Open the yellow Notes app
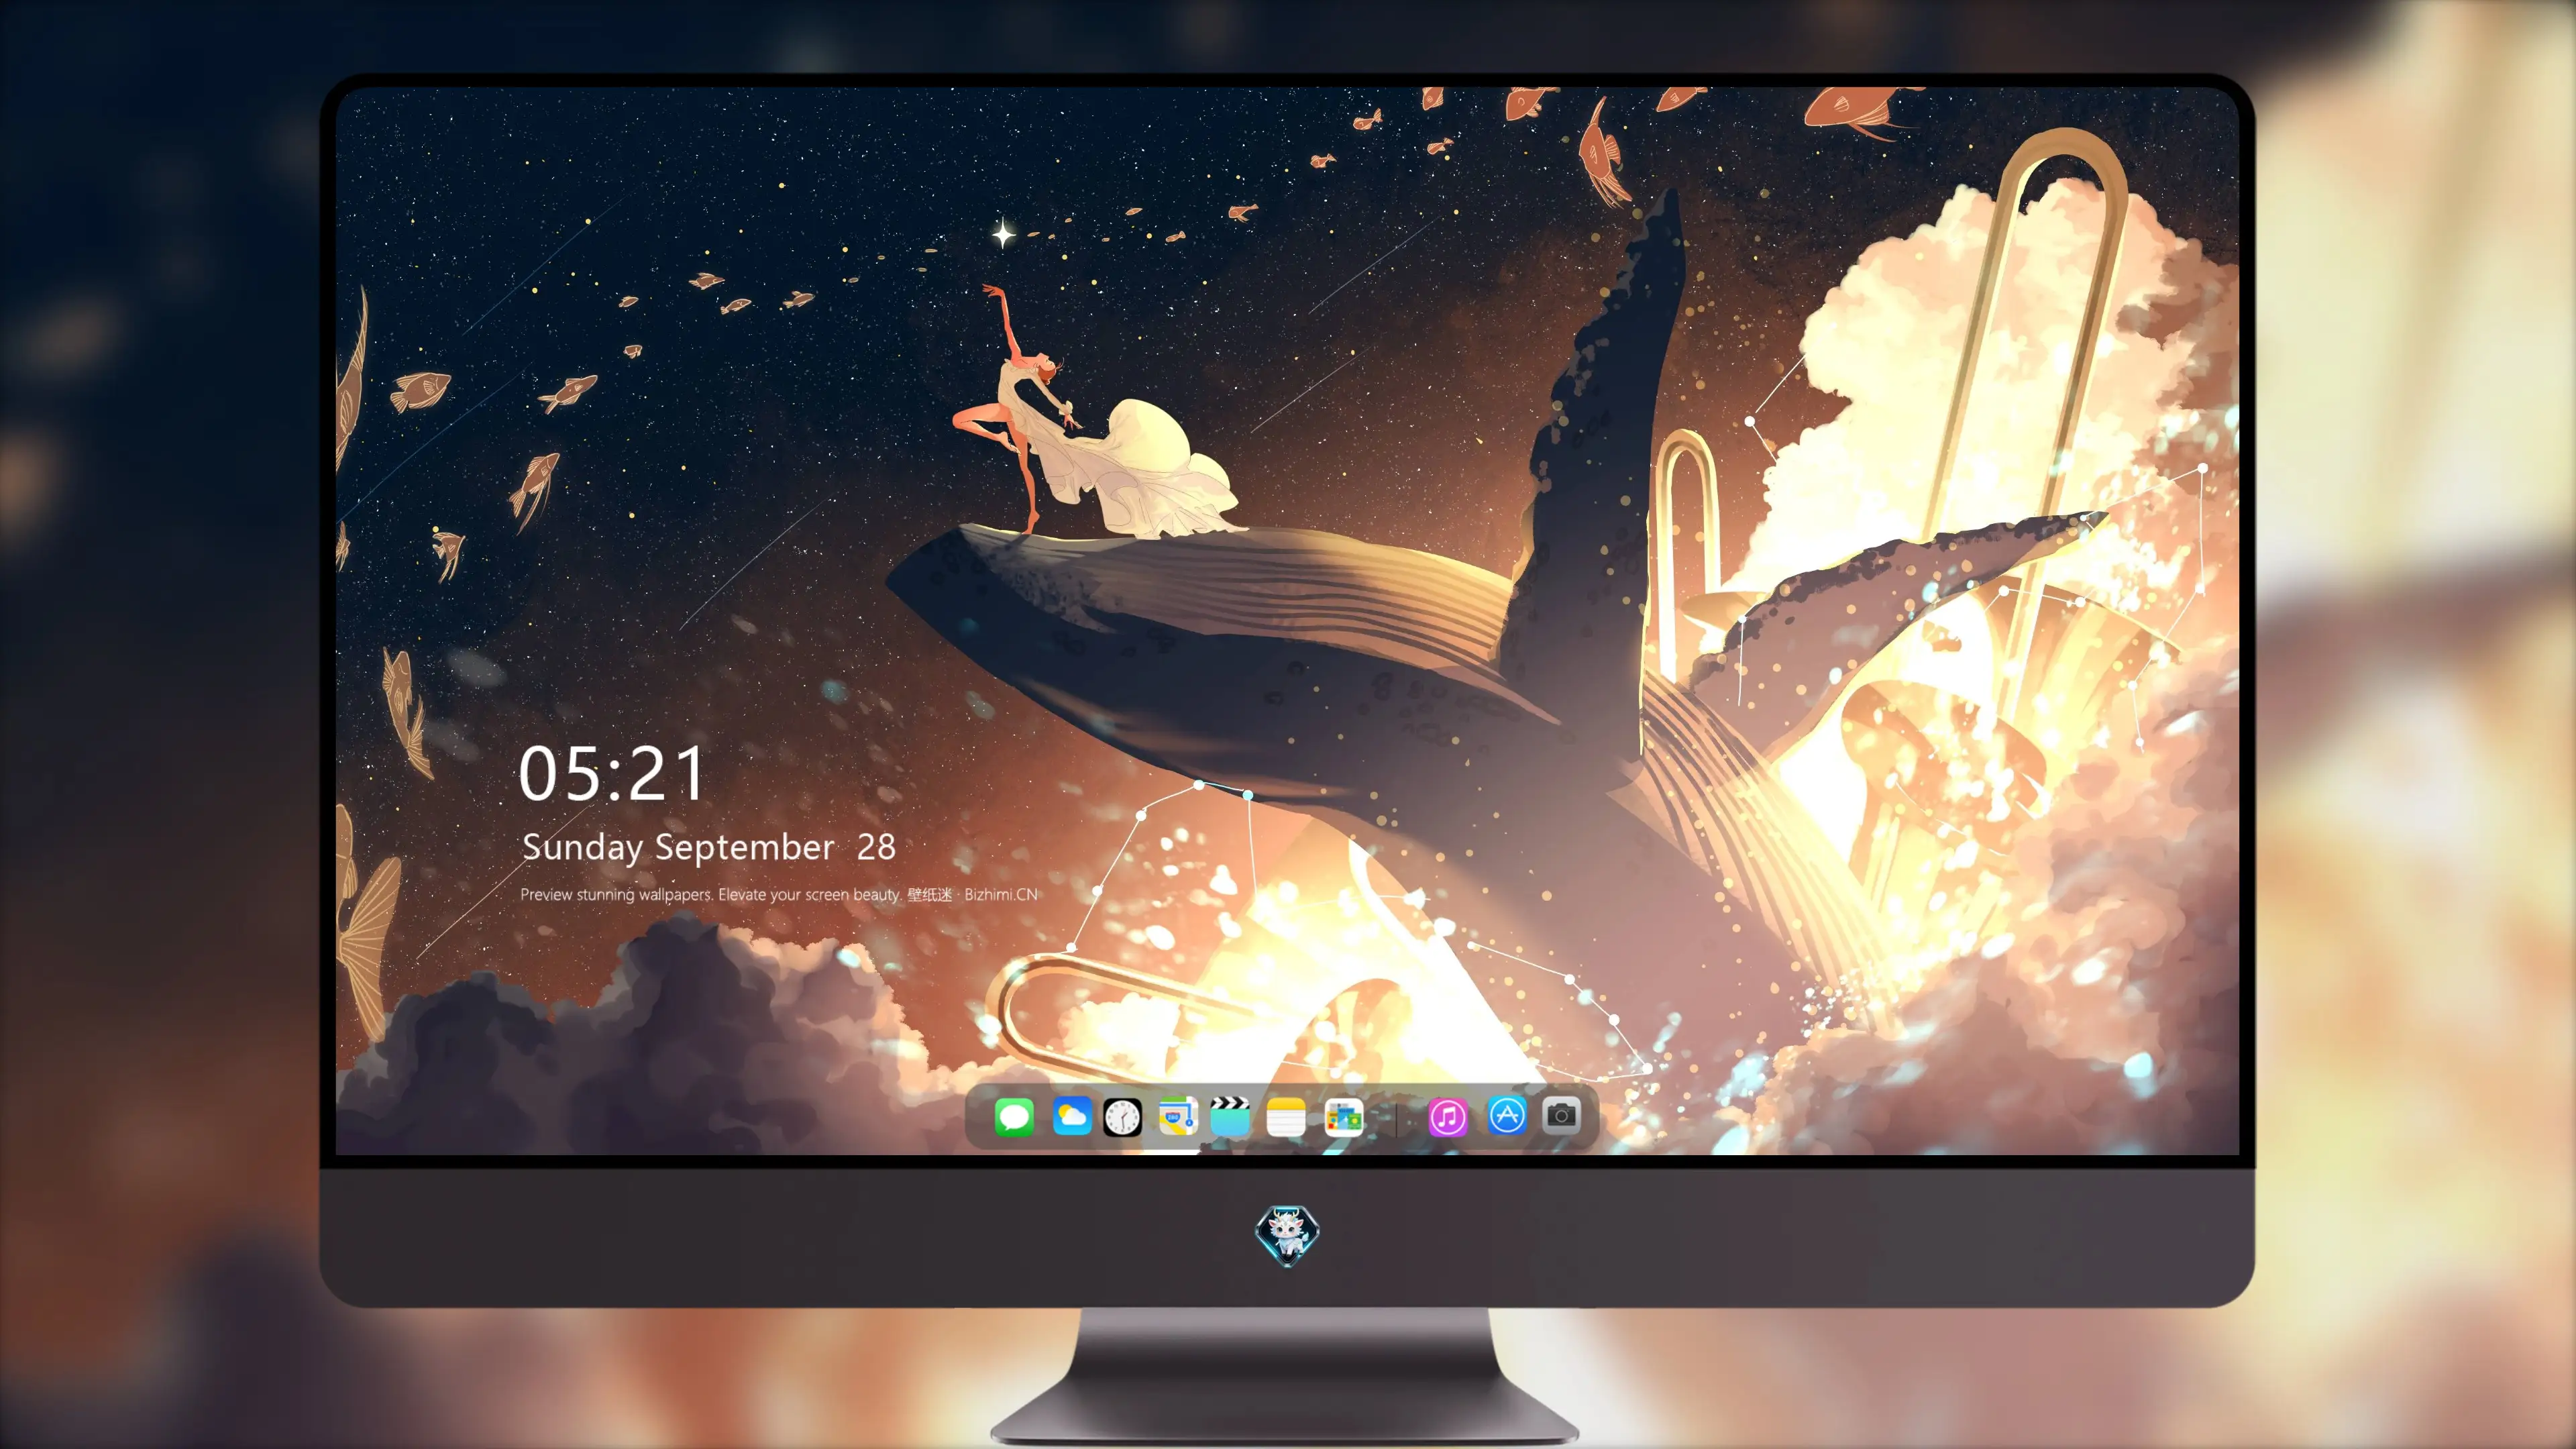Image resolution: width=2576 pixels, height=1449 pixels. tap(1286, 1117)
